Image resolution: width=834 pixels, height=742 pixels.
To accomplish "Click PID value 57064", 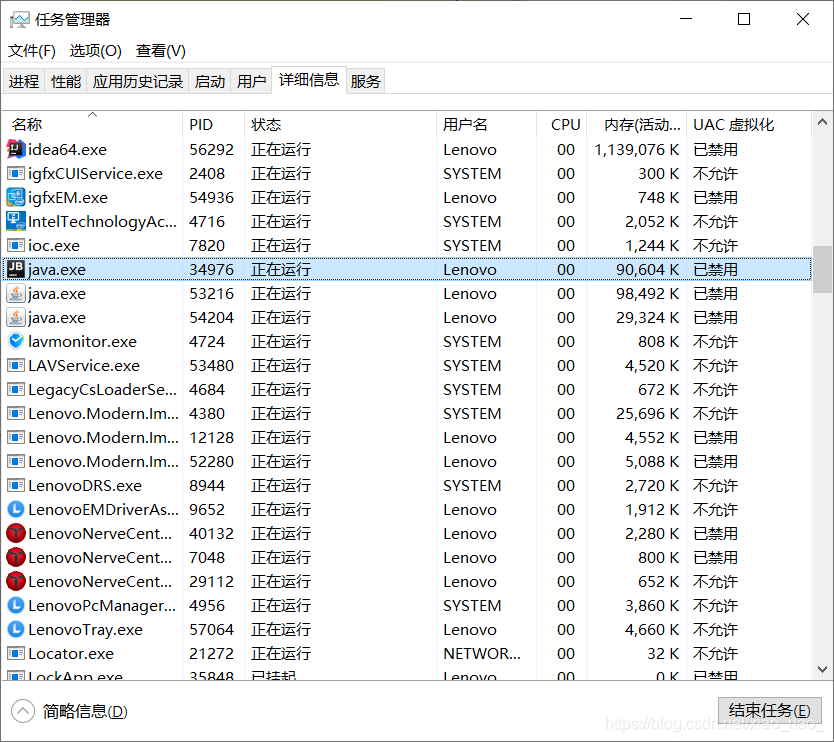I will coord(211,629).
